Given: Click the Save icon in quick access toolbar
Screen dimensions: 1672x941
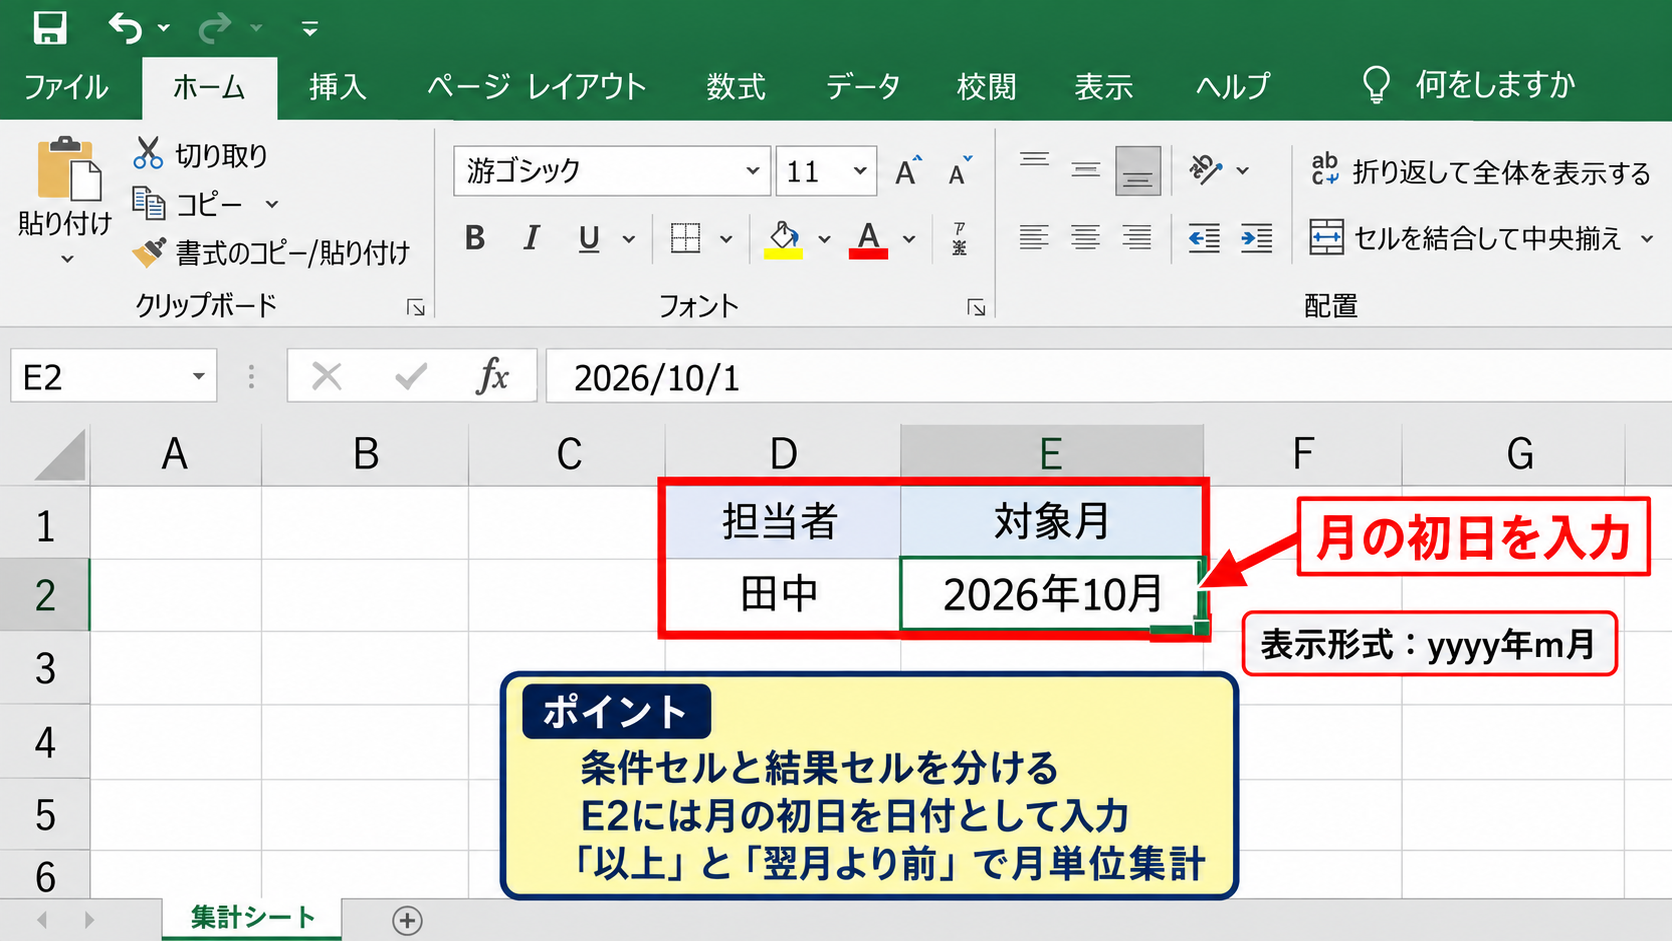Looking at the screenshot, I should (x=49, y=27).
